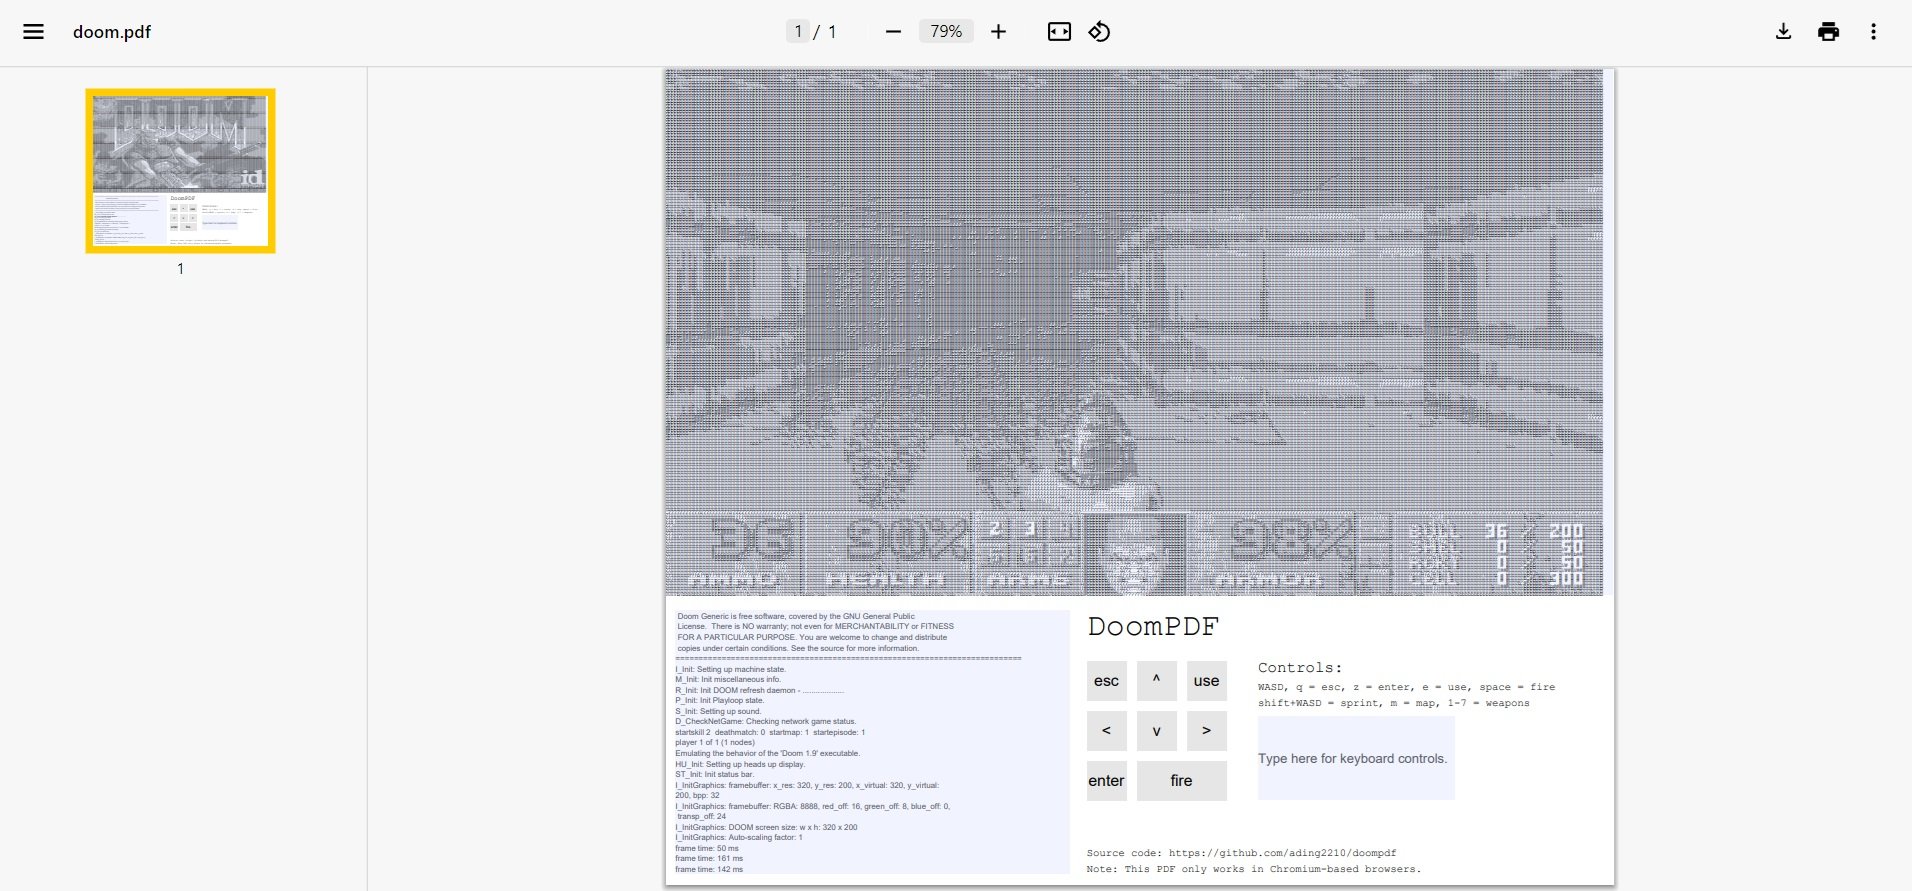
Task: Click the doom.pdf file title
Action: [112, 32]
